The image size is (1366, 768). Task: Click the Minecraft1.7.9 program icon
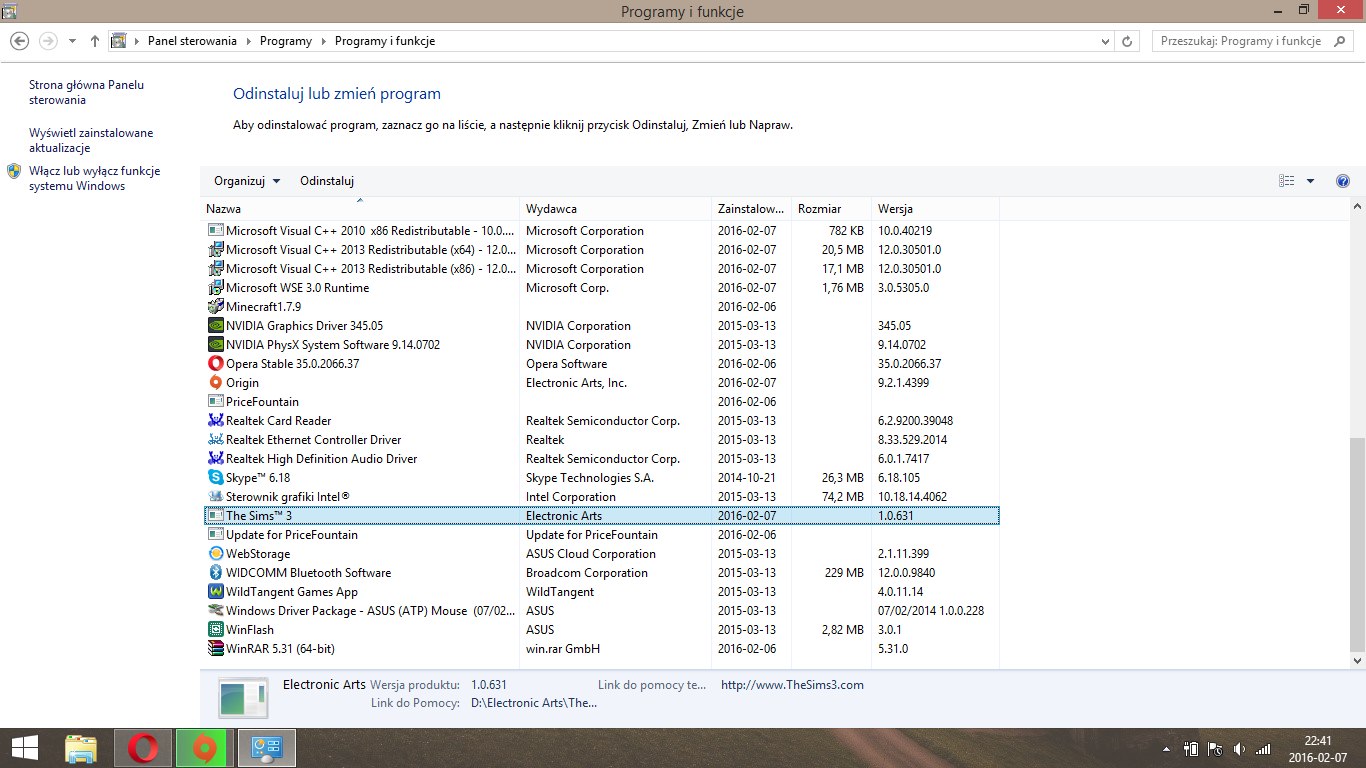pos(215,307)
